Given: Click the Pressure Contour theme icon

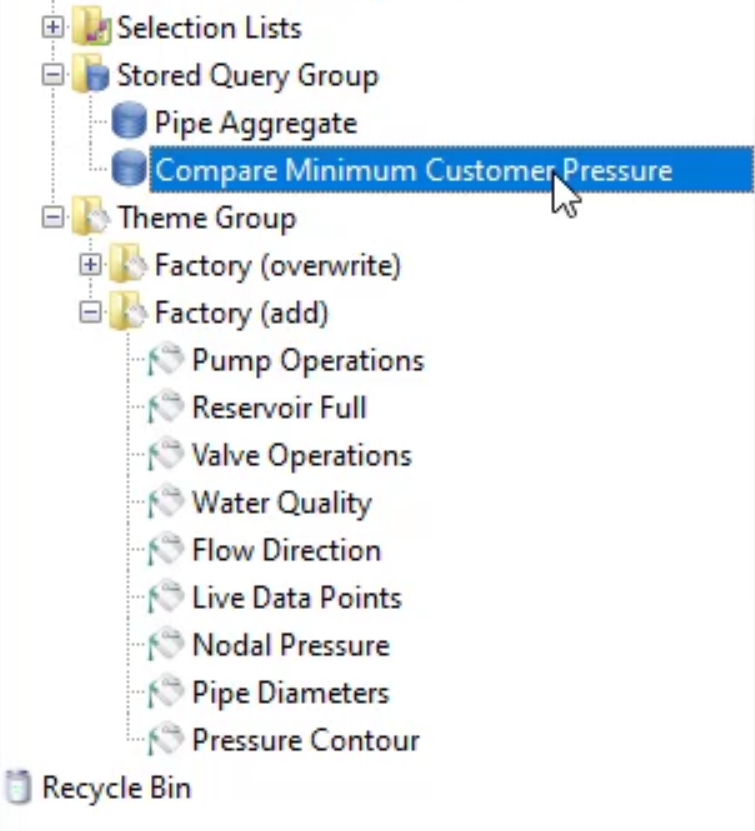Looking at the screenshot, I should coord(166,739).
